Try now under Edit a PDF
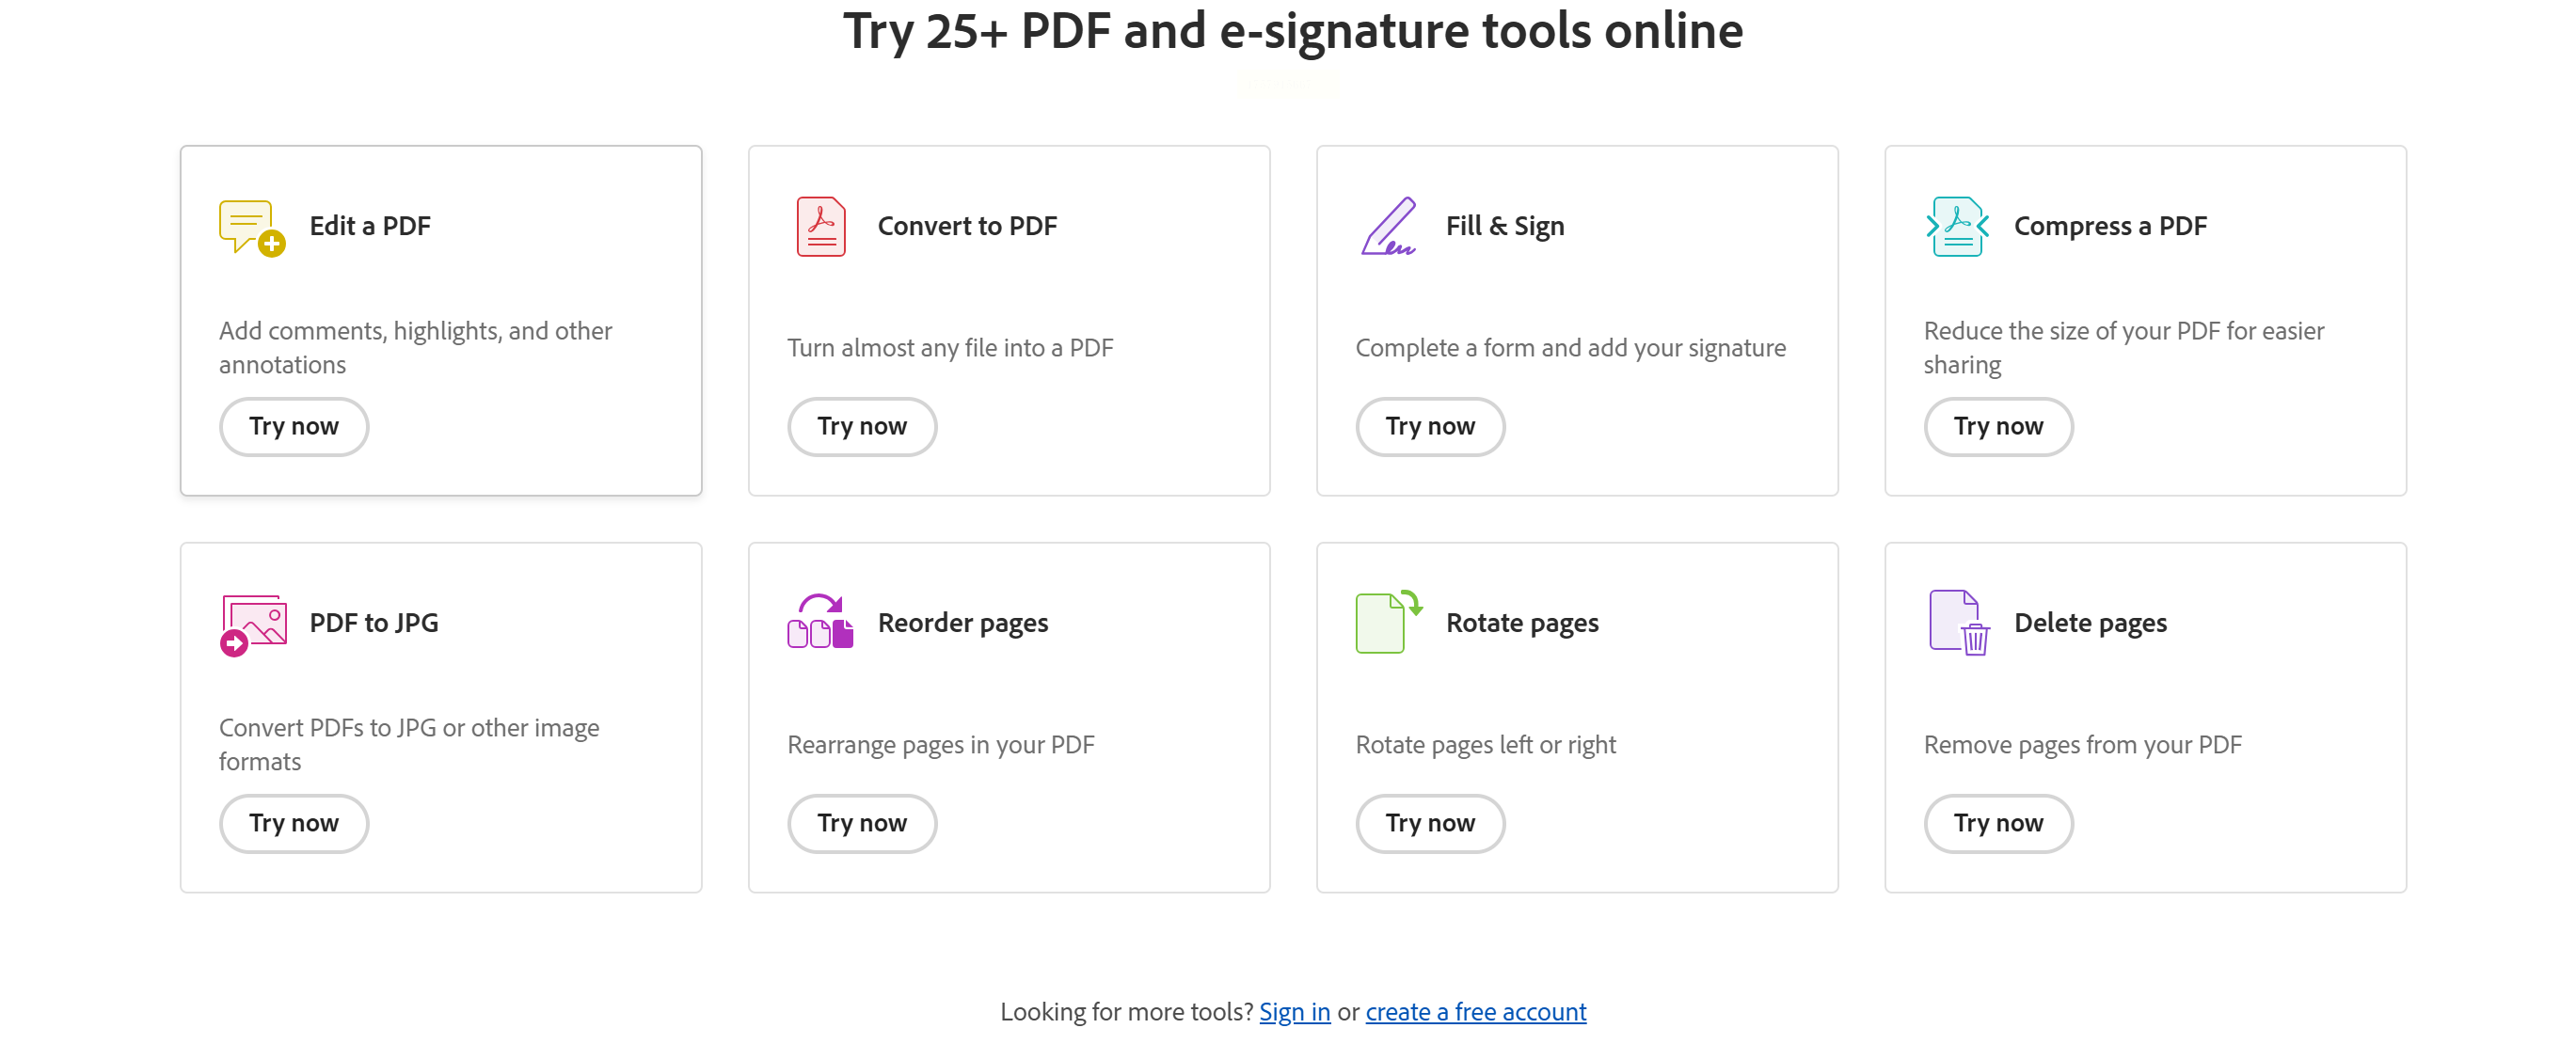Image resolution: width=2576 pixels, height=1044 pixels. pyautogui.click(x=294, y=427)
